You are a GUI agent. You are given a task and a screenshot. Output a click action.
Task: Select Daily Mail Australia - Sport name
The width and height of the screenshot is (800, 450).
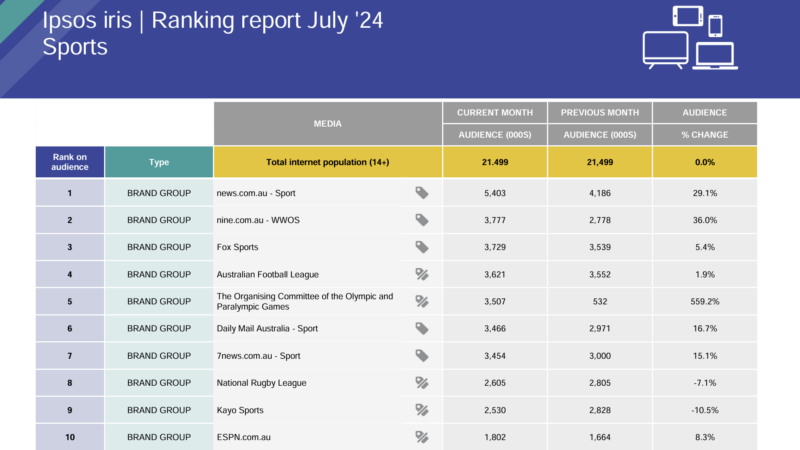coord(267,329)
